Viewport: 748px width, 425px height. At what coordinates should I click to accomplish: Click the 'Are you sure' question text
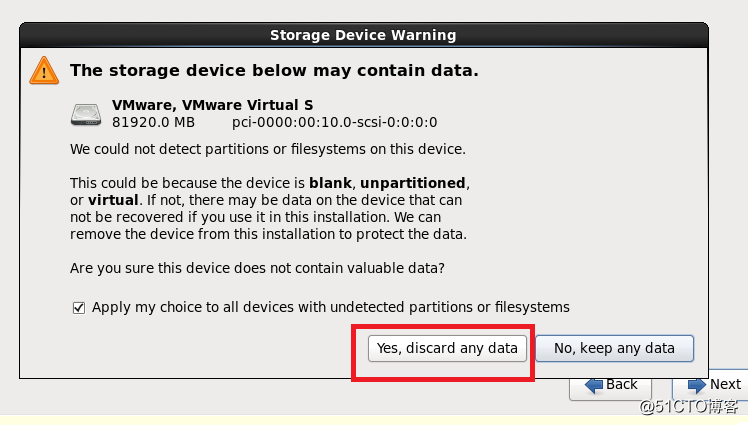257,268
